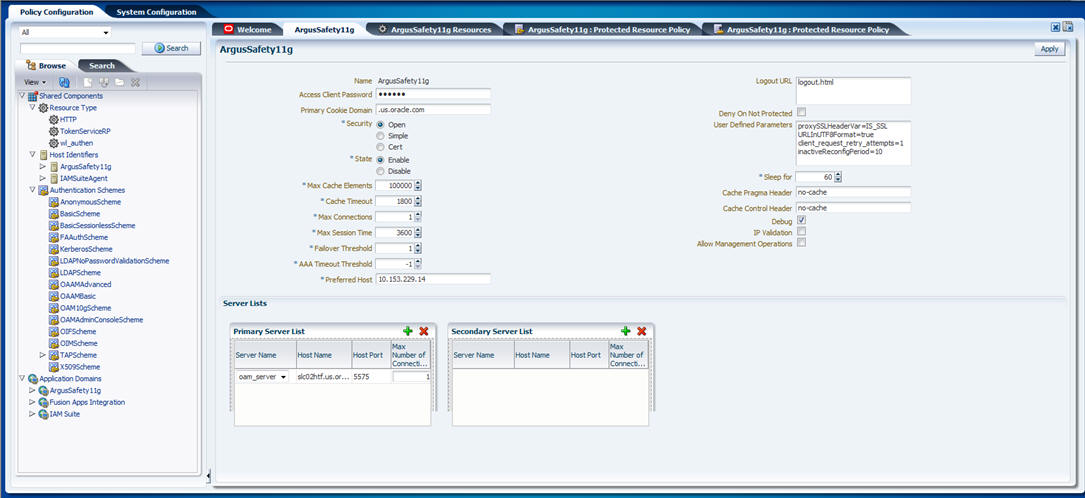Increase Max Cache Elements with the spinner
The width and height of the screenshot is (1085, 498).
tap(418, 183)
